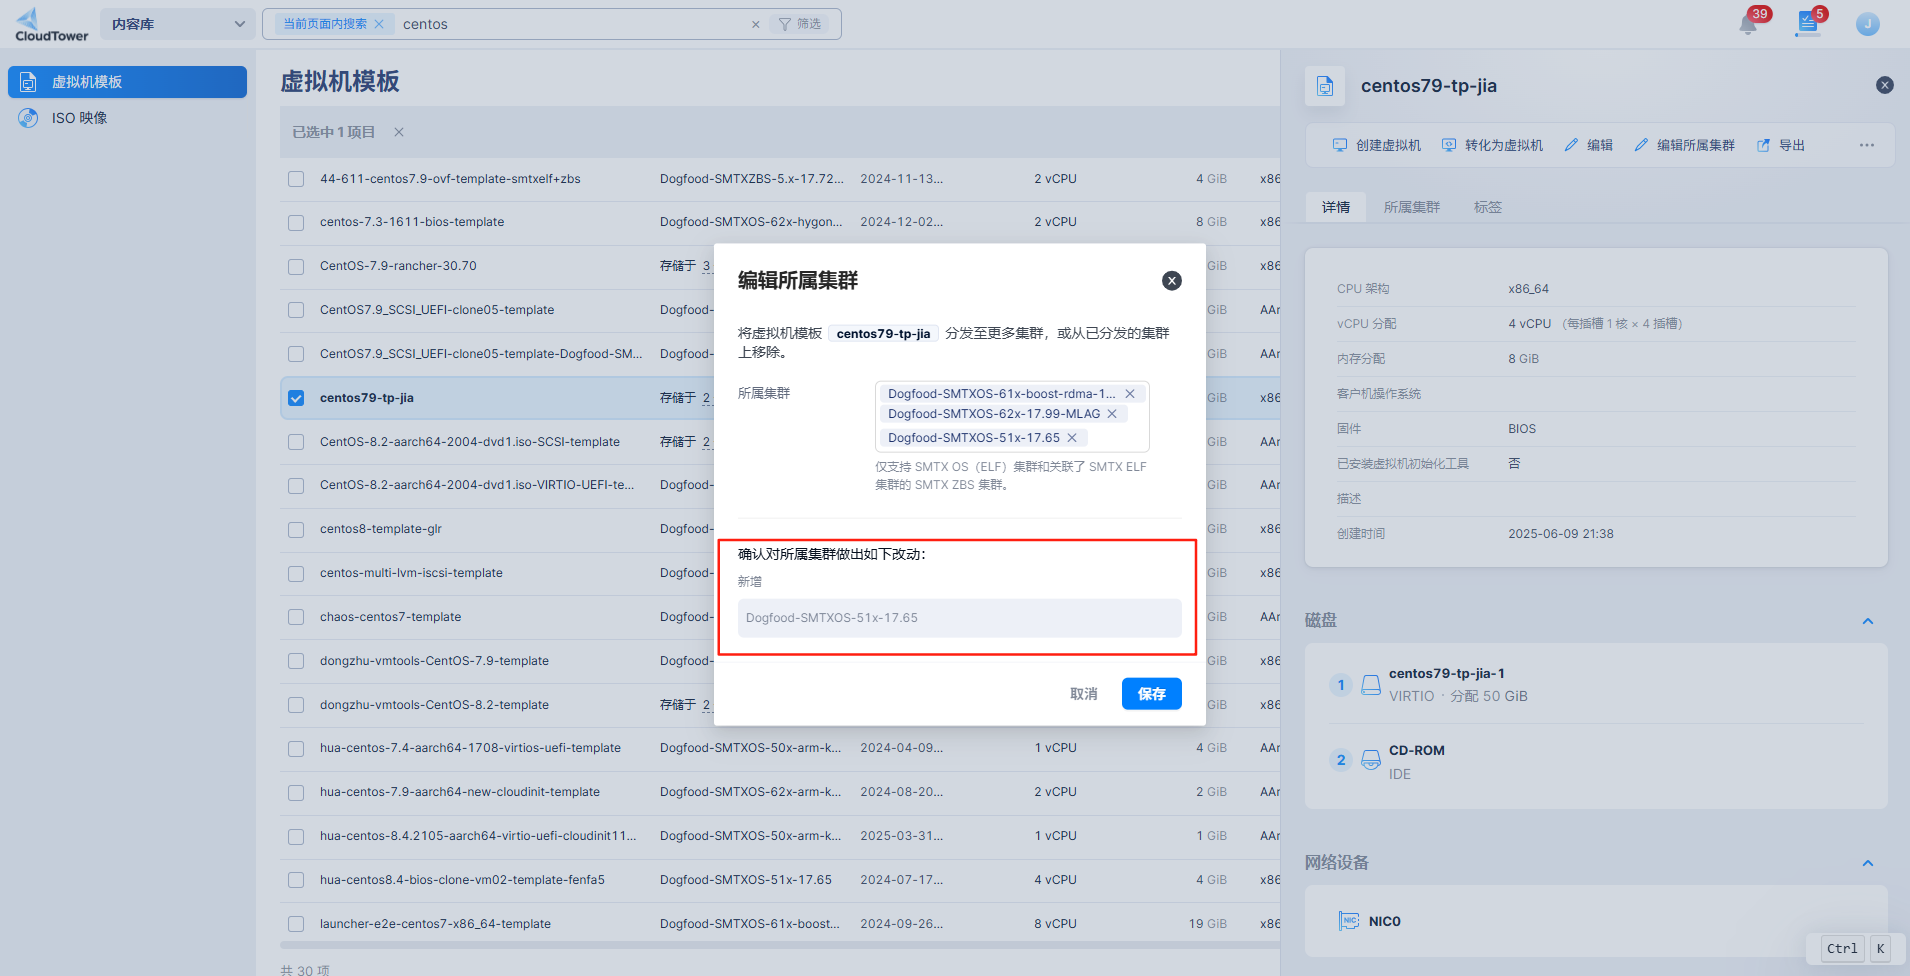
Task: Collapse the network devices section
Action: (x=1867, y=863)
